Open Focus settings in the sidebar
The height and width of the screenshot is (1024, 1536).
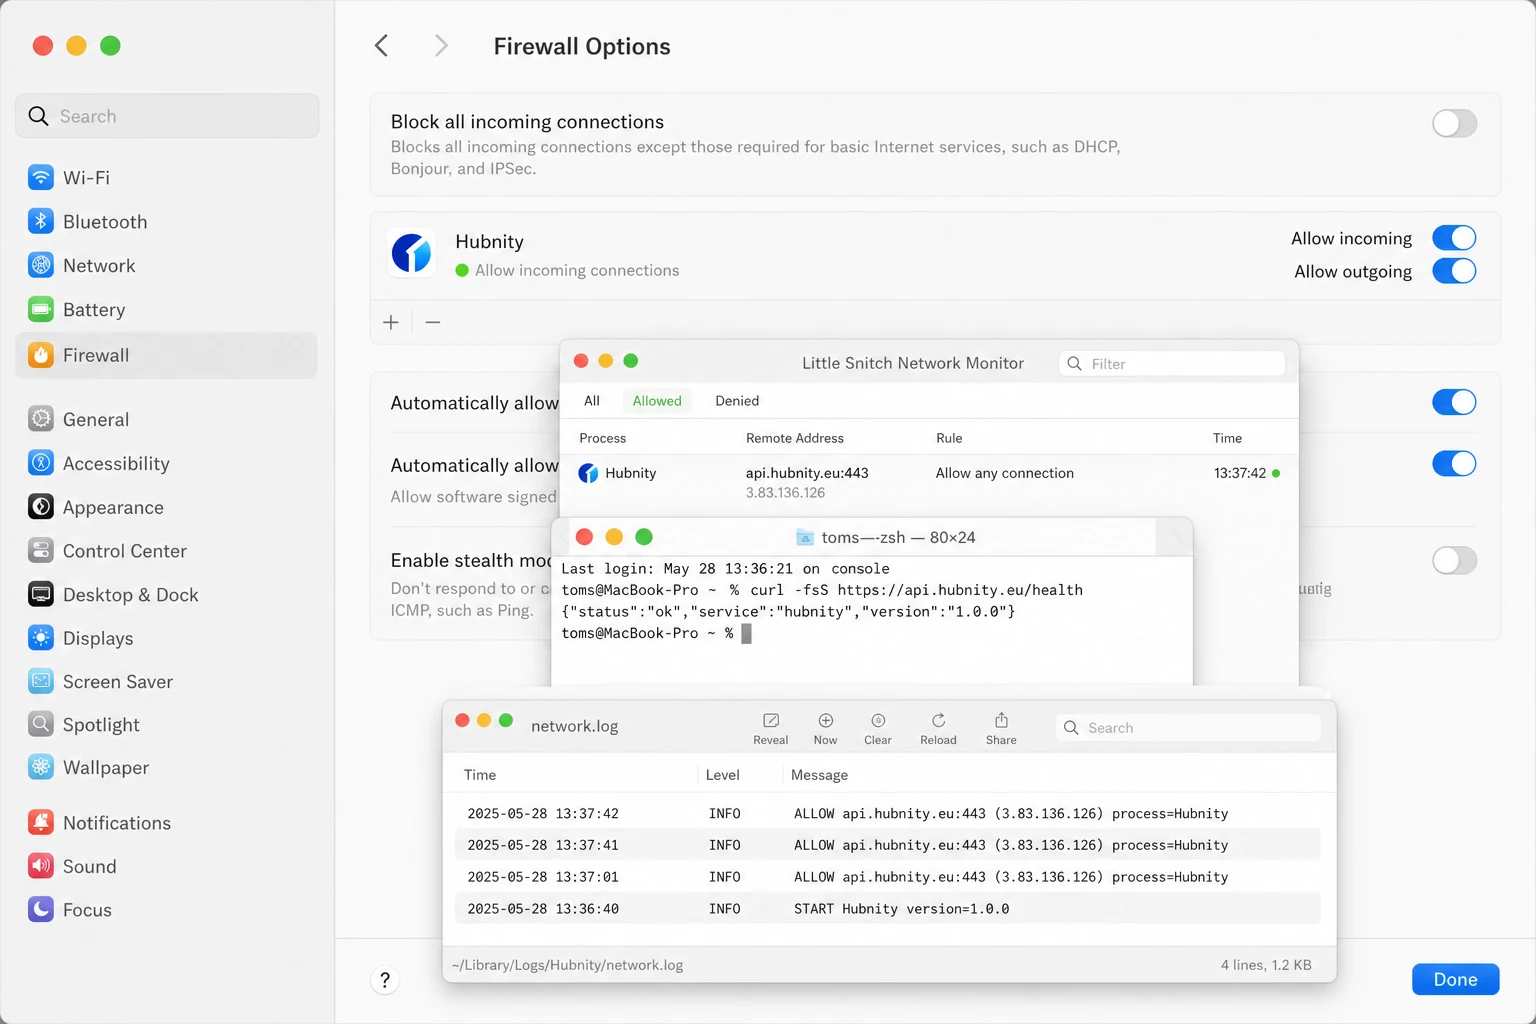pos(166,910)
